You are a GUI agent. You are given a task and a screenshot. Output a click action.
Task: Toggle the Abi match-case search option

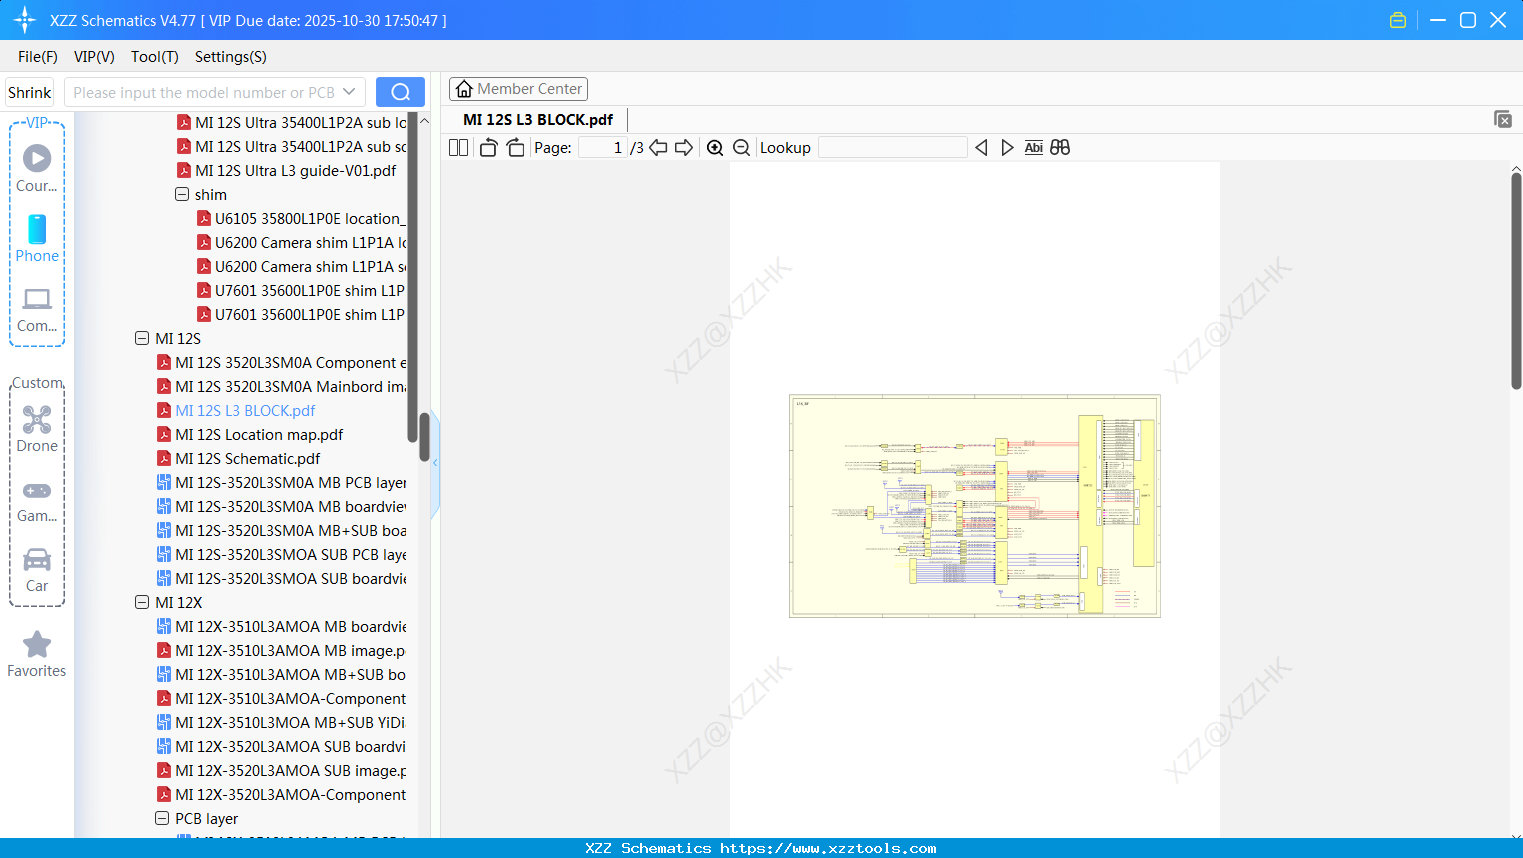(x=1034, y=148)
